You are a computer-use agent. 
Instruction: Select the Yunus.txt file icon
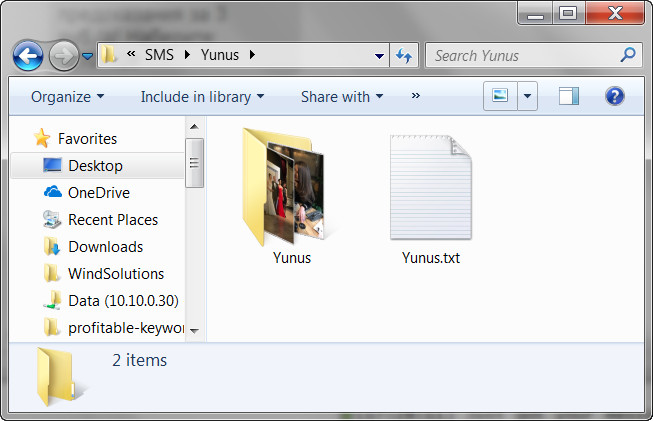tap(431, 187)
